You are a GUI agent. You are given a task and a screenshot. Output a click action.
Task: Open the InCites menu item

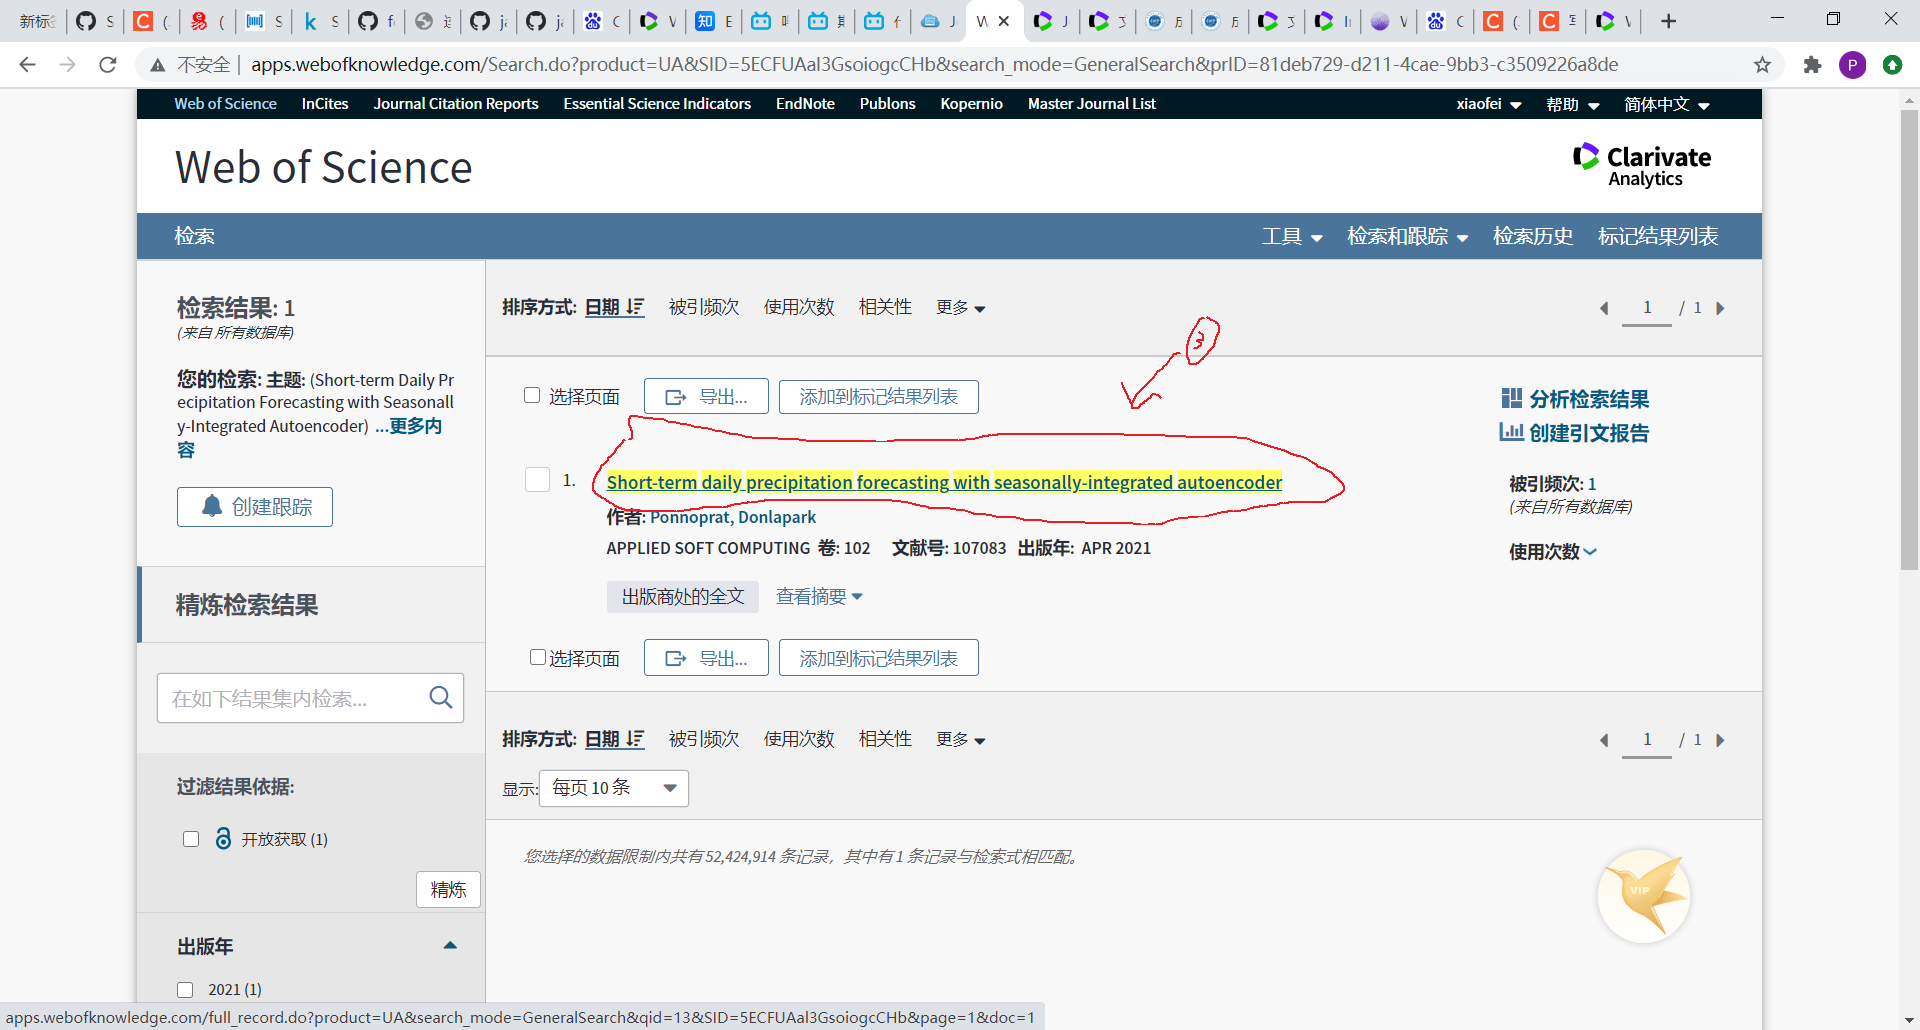[324, 103]
